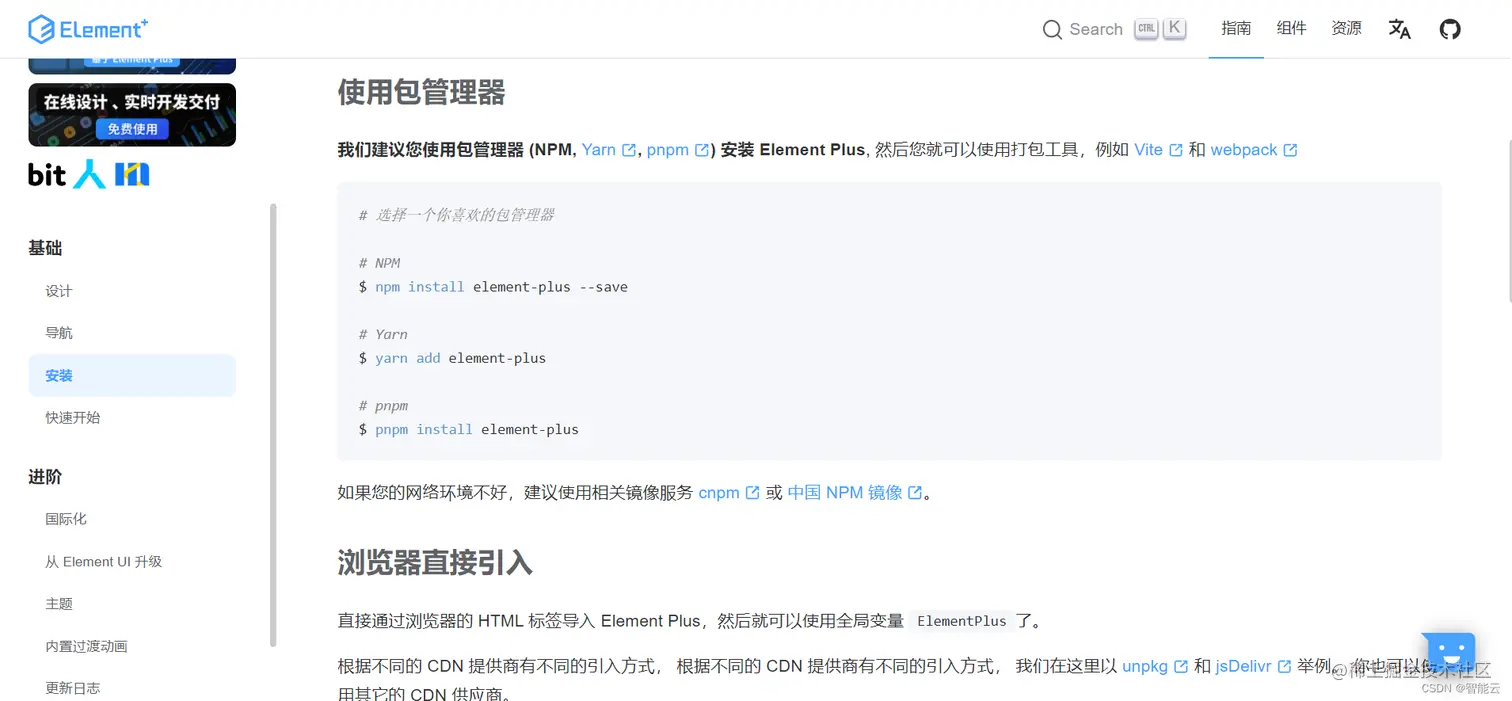Click the Element Plus logo
Viewport: 1512px width, 701px height.
coord(88,29)
